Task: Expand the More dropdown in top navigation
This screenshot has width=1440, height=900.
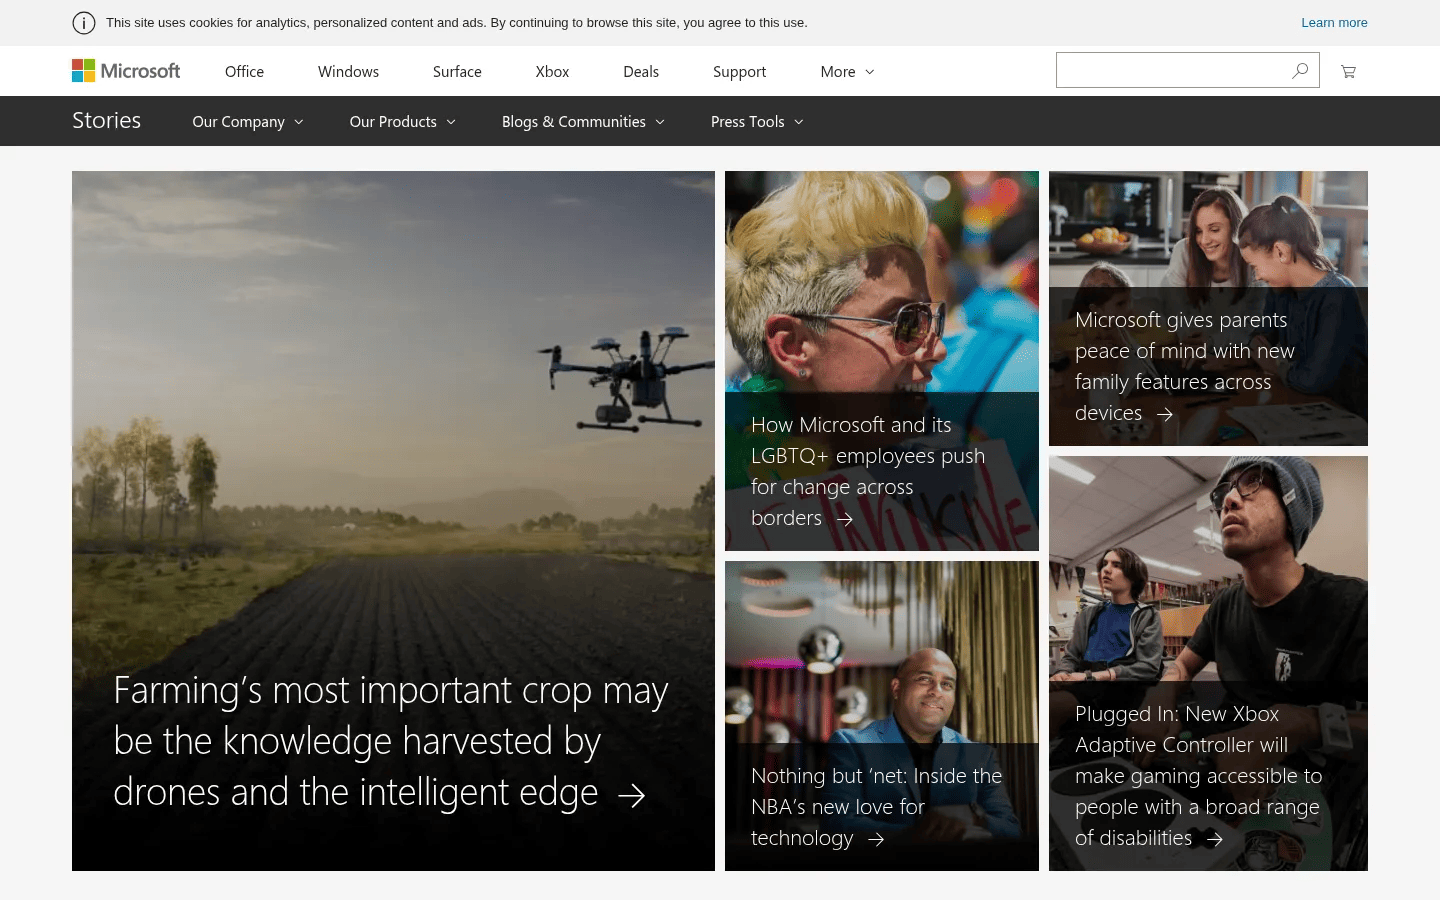Action: point(847,72)
